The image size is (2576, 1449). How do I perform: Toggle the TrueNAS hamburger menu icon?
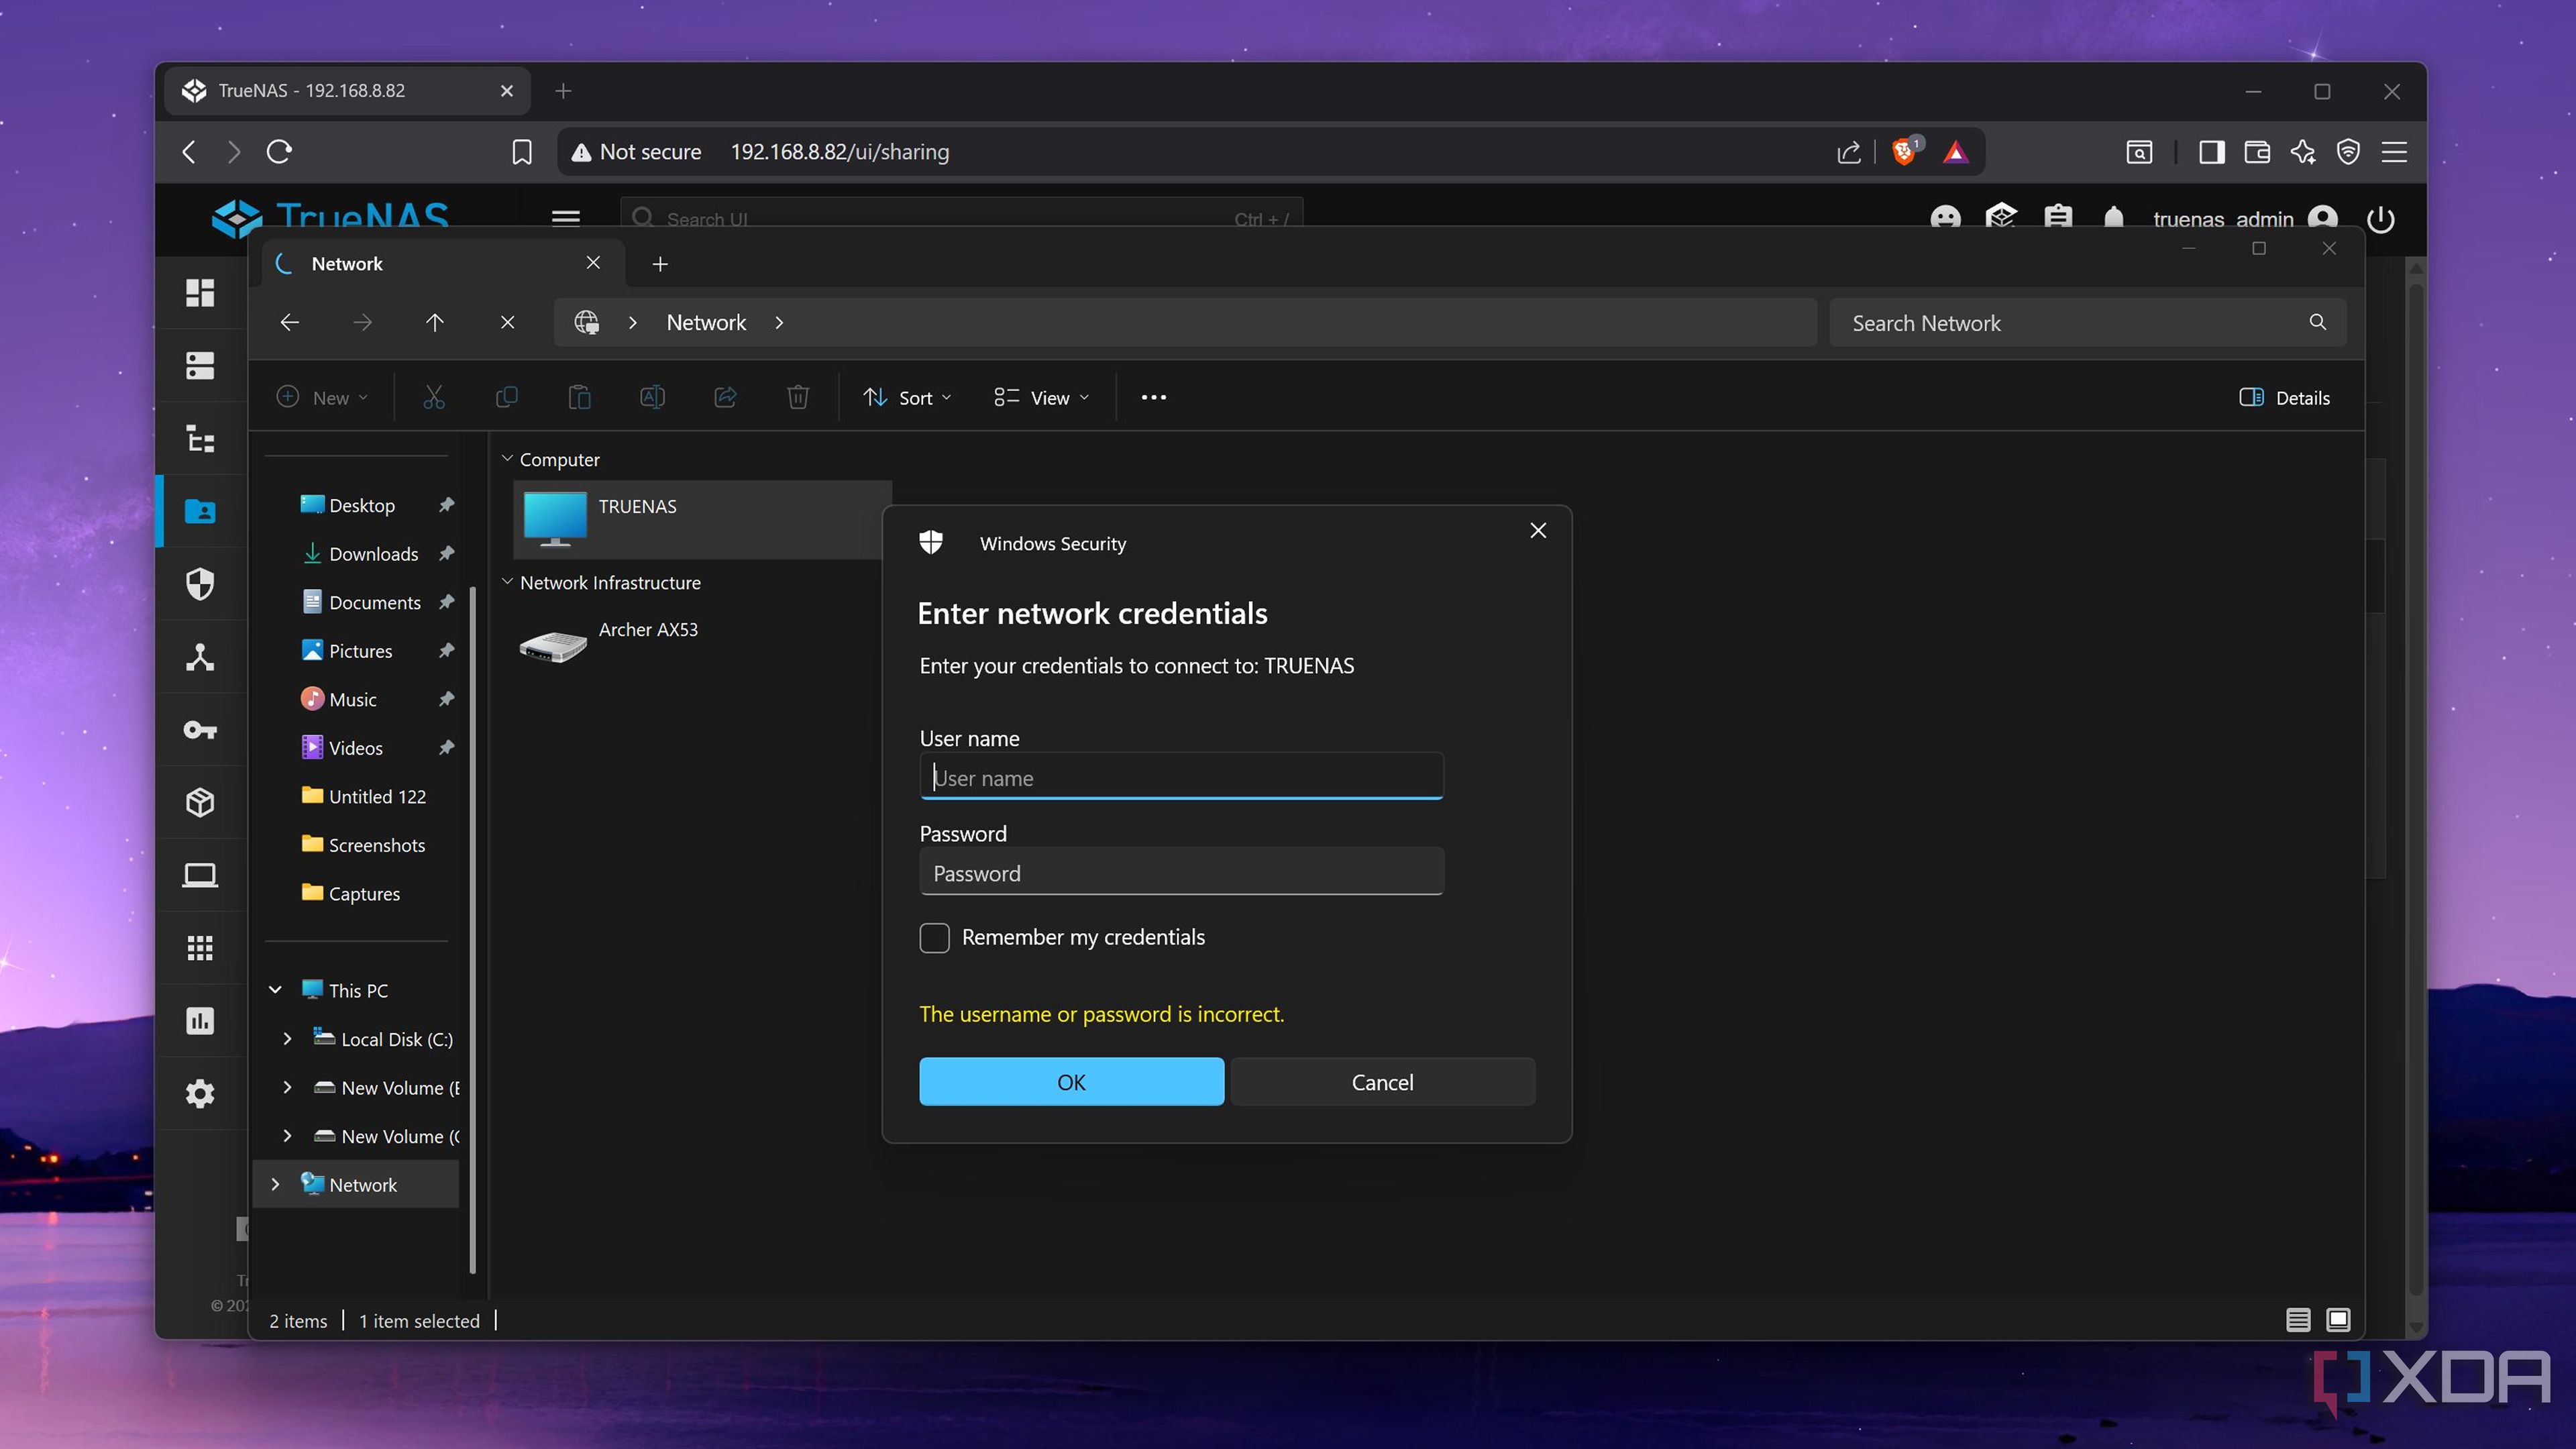coord(566,218)
